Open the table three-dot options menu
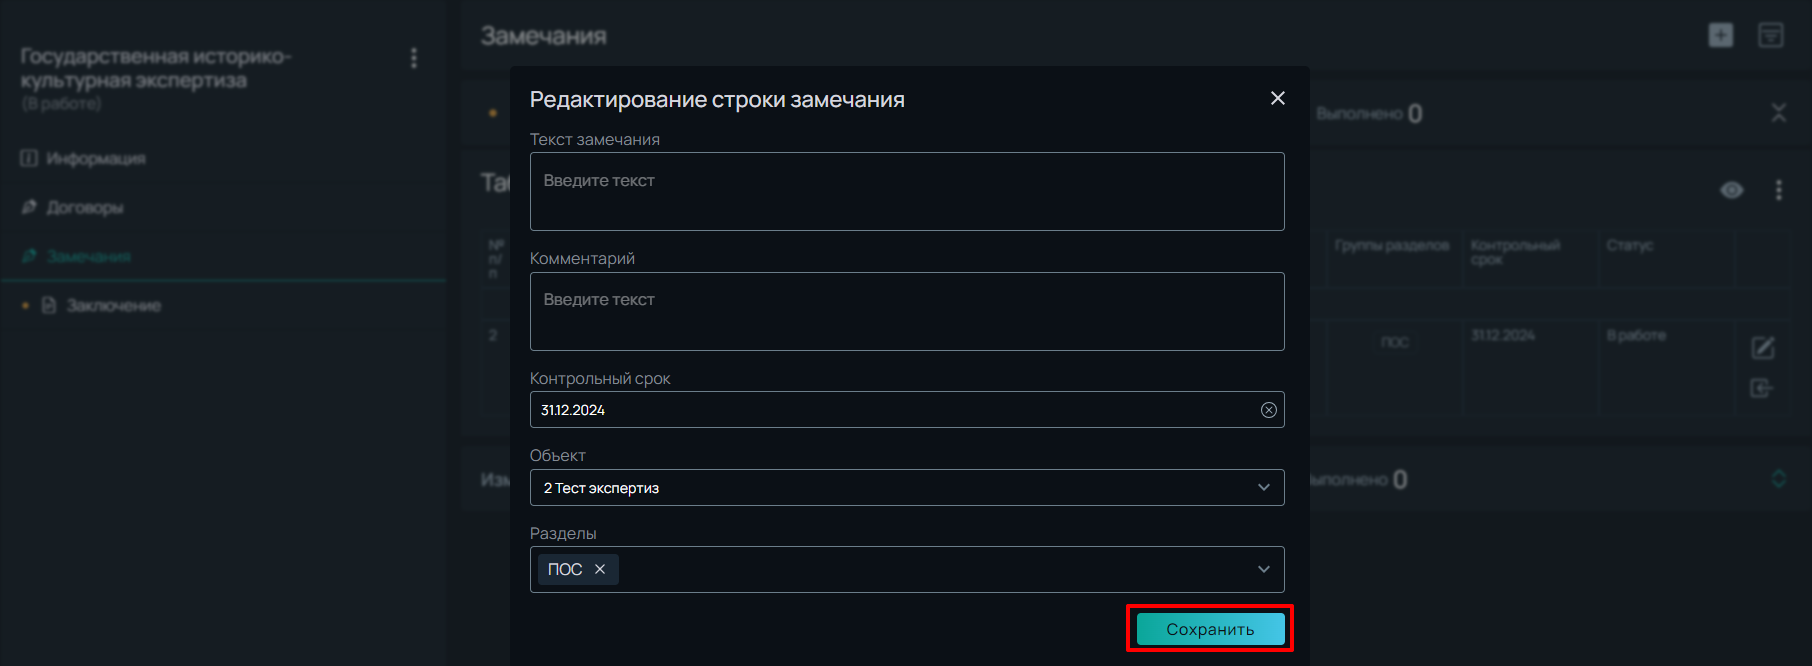 [1778, 190]
